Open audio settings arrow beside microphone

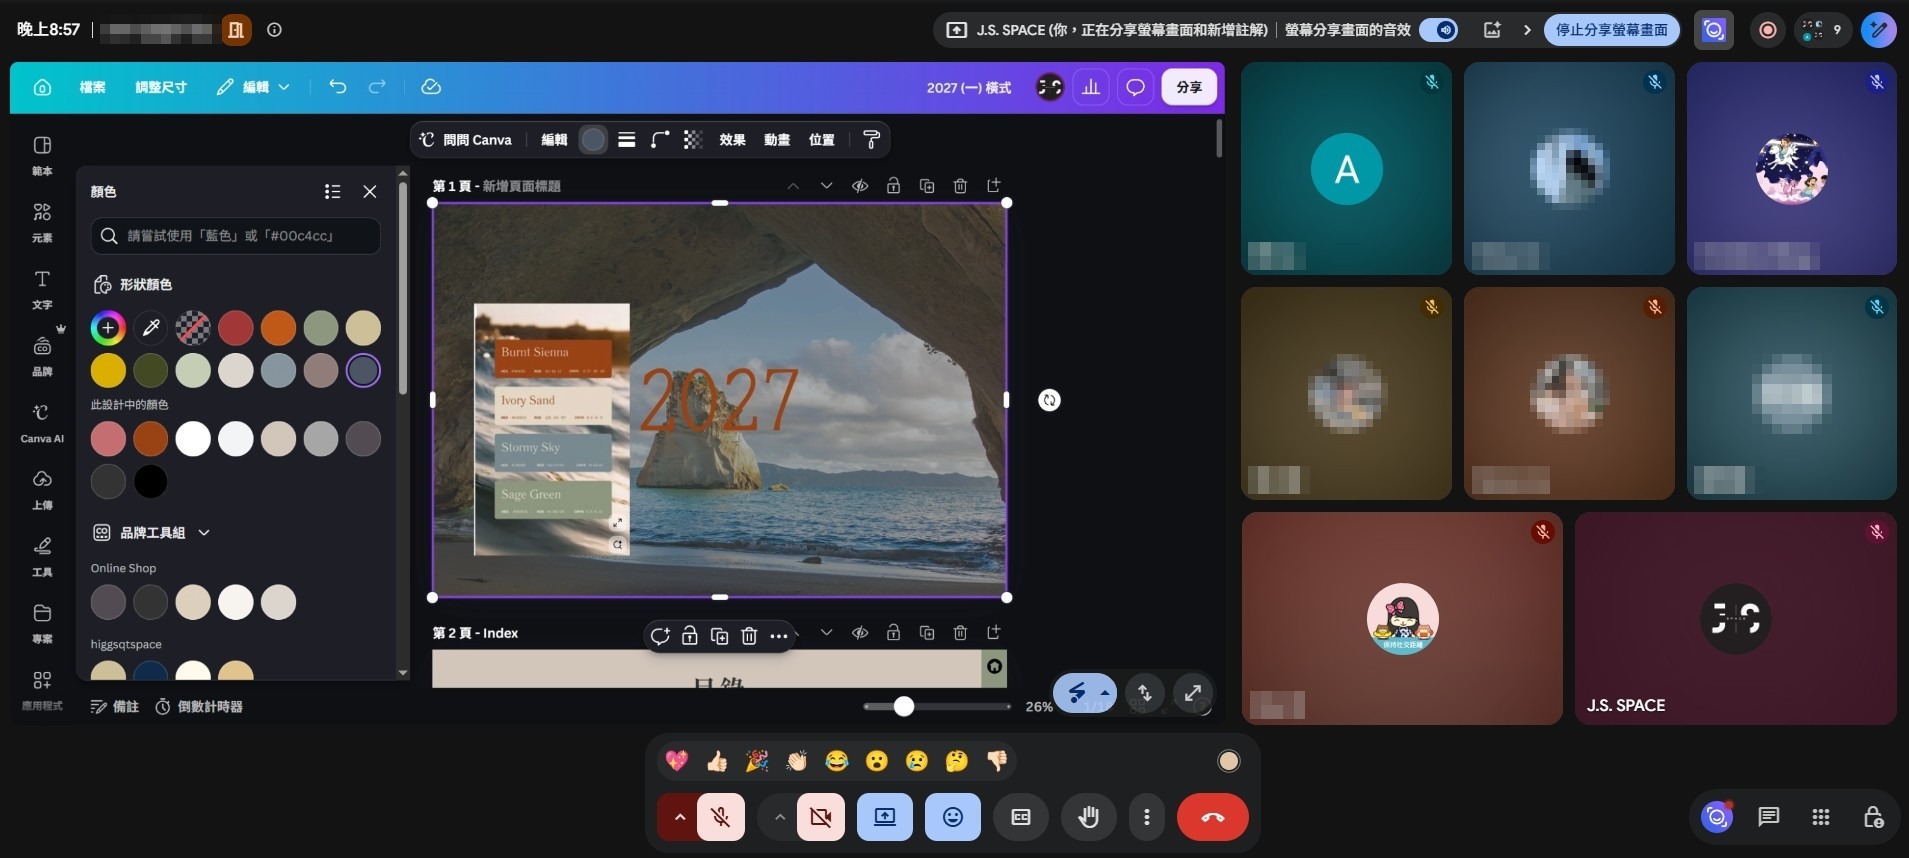[679, 818]
